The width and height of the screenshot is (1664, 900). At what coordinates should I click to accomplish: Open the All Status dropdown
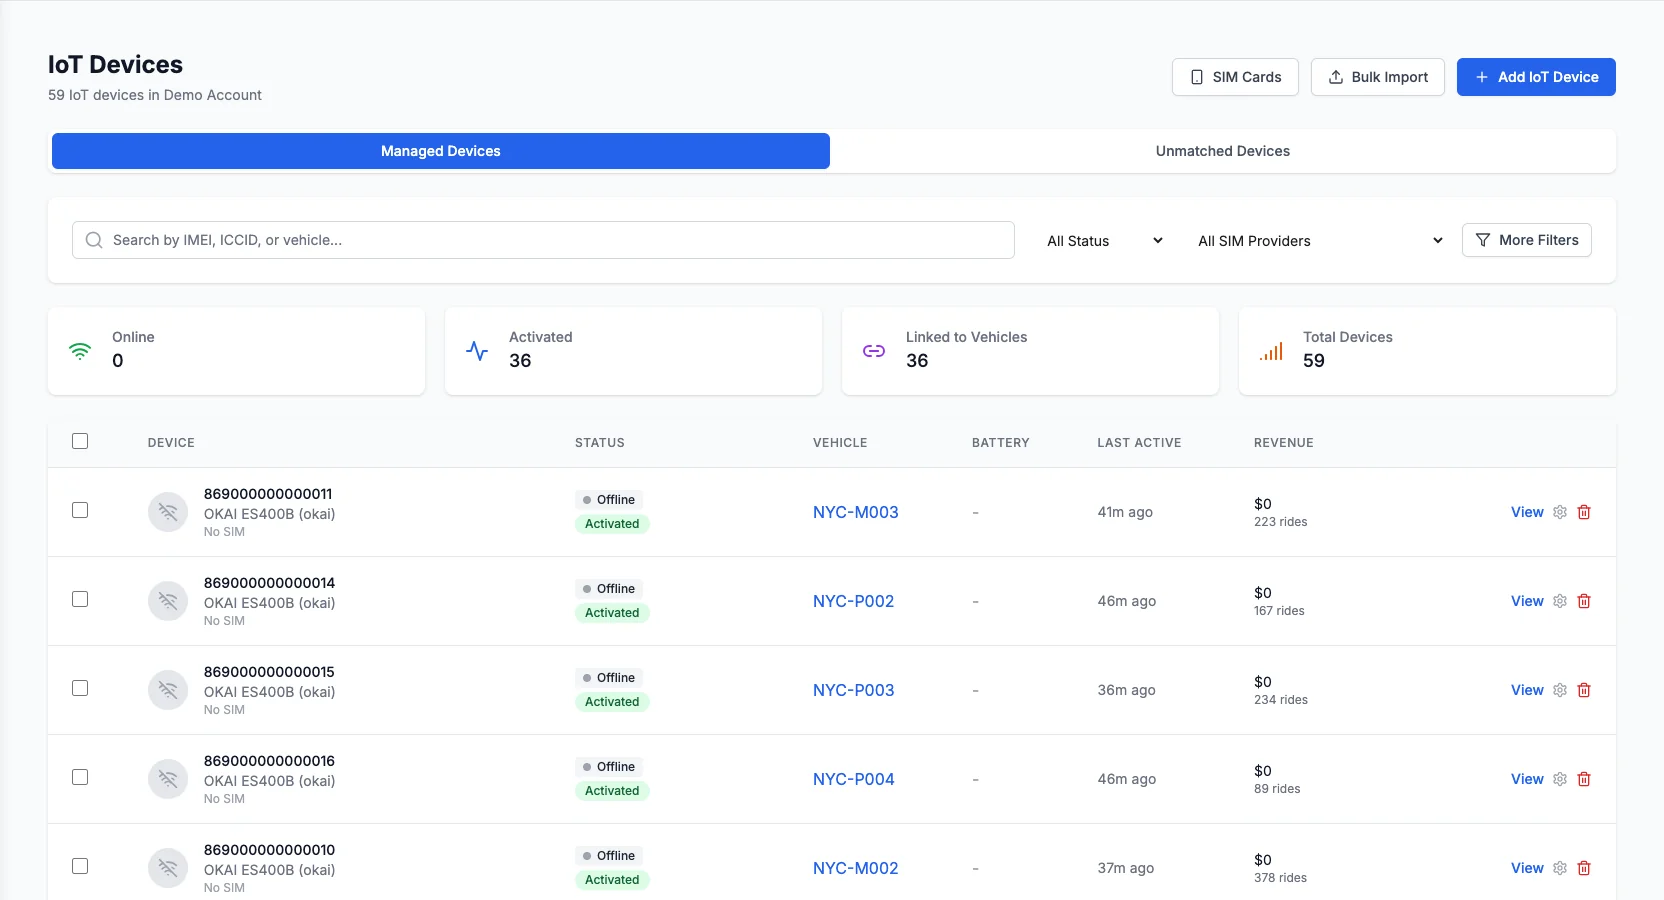click(1105, 241)
